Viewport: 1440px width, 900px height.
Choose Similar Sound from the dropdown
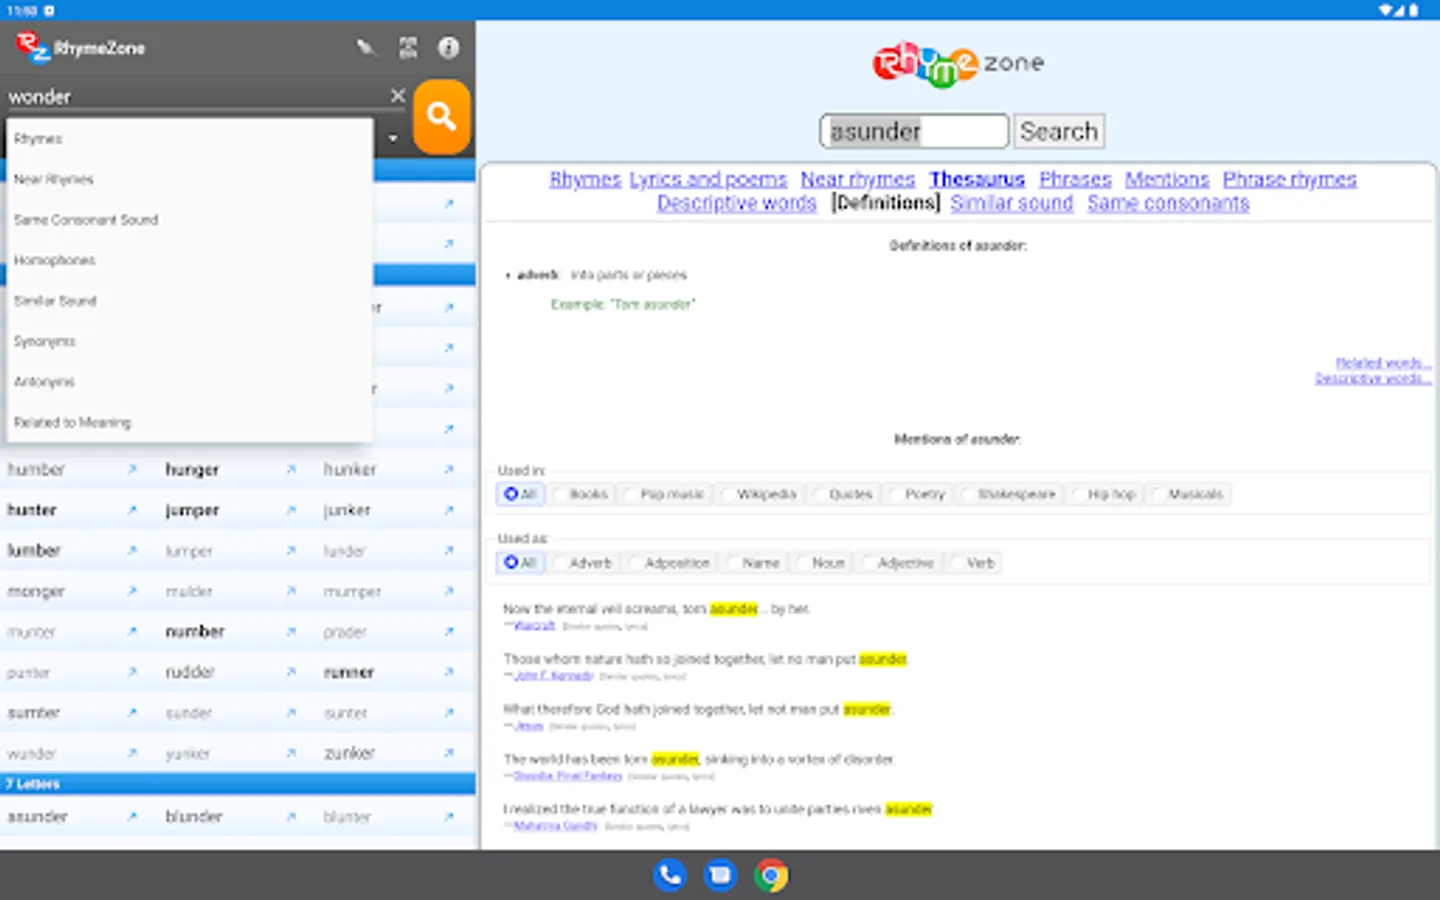pos(189,301)
